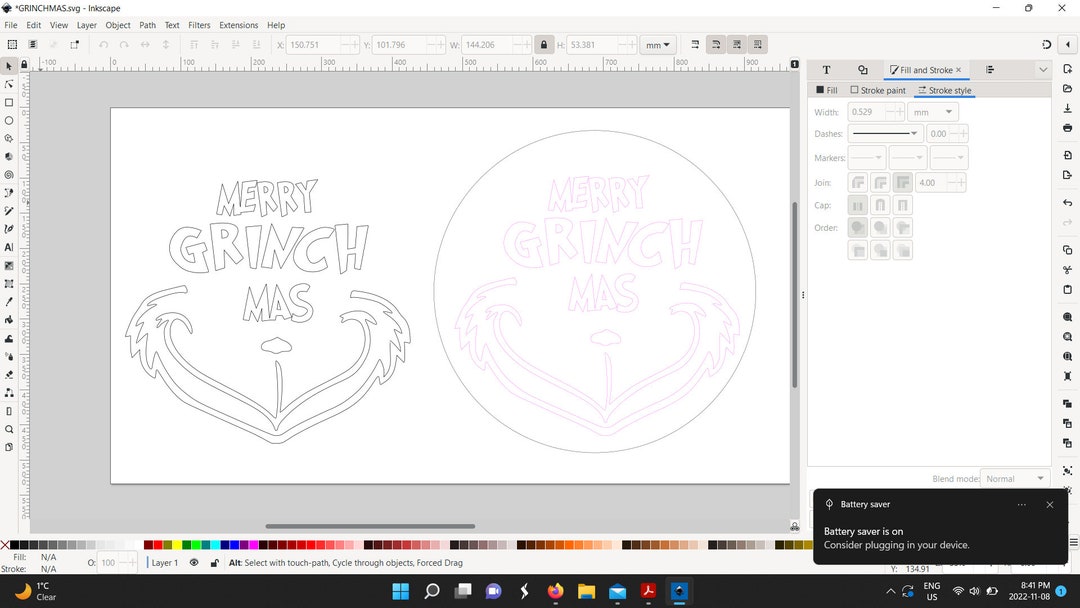The height and width of the screenshot is (608, 1080).
Task: Activate the Spiral tool
Action: pos(9,174)
